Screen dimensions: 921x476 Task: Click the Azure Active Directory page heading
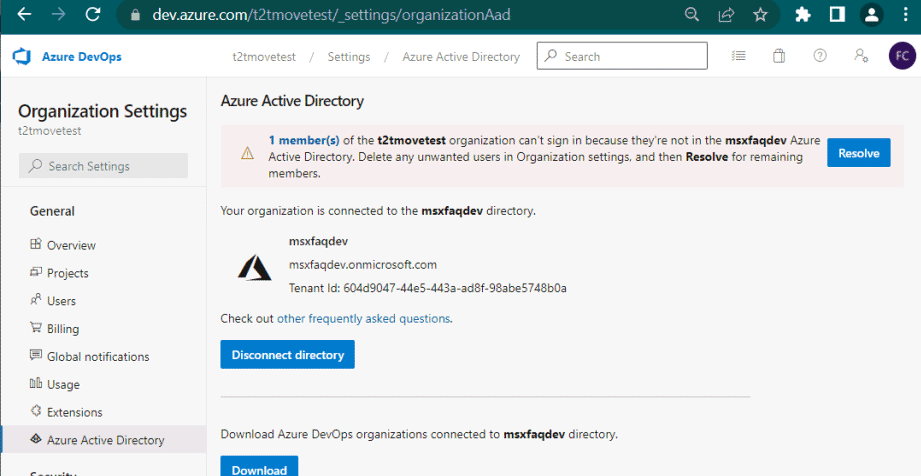(292, 101)
